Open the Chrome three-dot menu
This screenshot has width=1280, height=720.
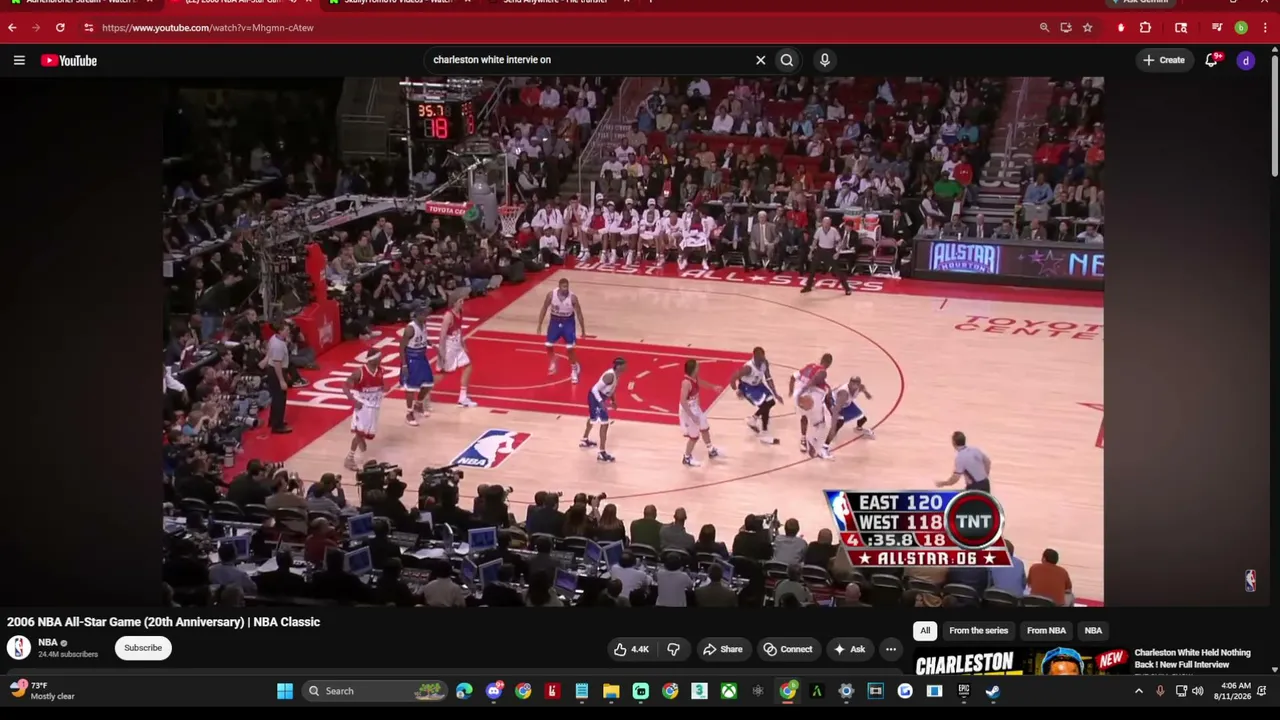coord(1265,28)
